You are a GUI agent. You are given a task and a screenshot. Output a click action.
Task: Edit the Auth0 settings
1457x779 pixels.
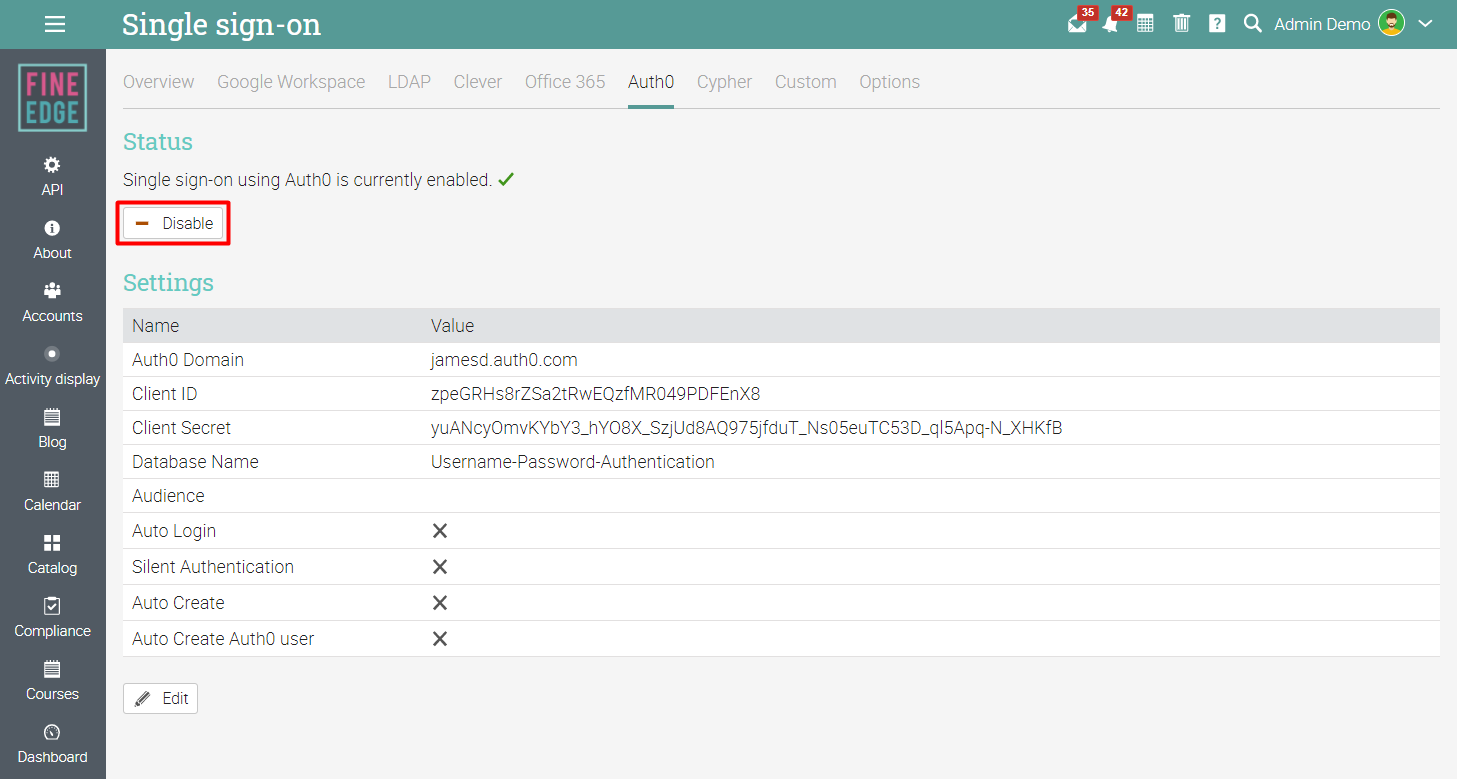(x=160, y=698)
